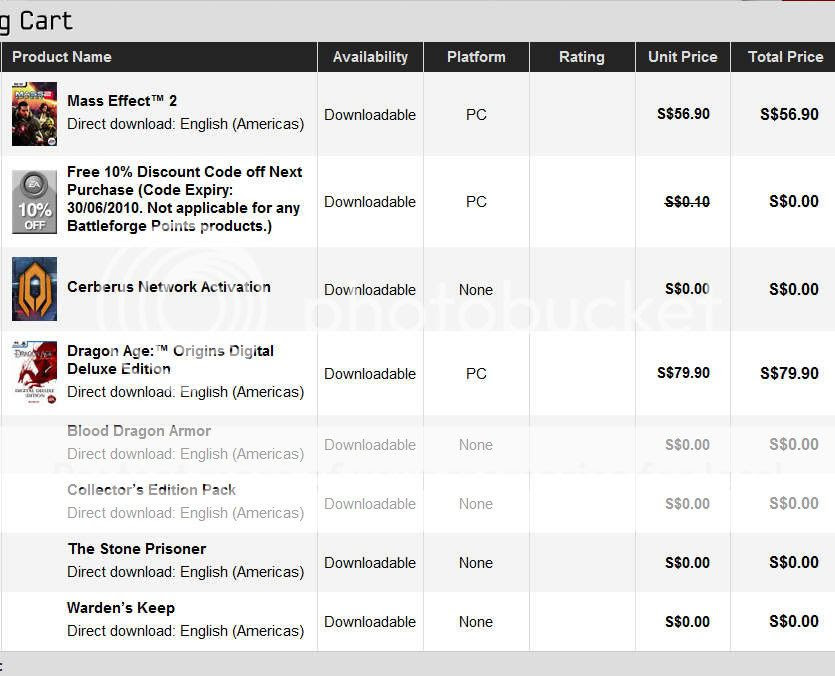Image resolution: width=835 pixels, height=676 pixels.
Task: Click the Rating column header
Action: coord(582,57)
